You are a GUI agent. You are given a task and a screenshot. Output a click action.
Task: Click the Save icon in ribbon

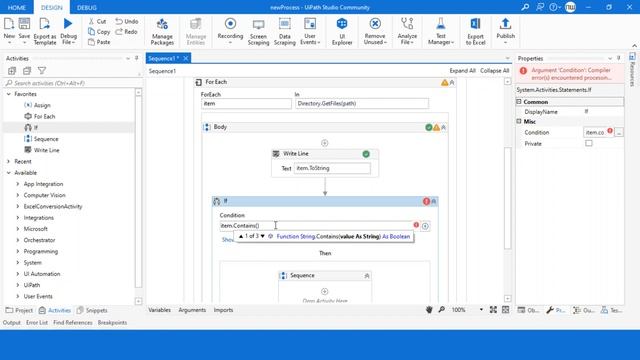[x=24, y=24]
